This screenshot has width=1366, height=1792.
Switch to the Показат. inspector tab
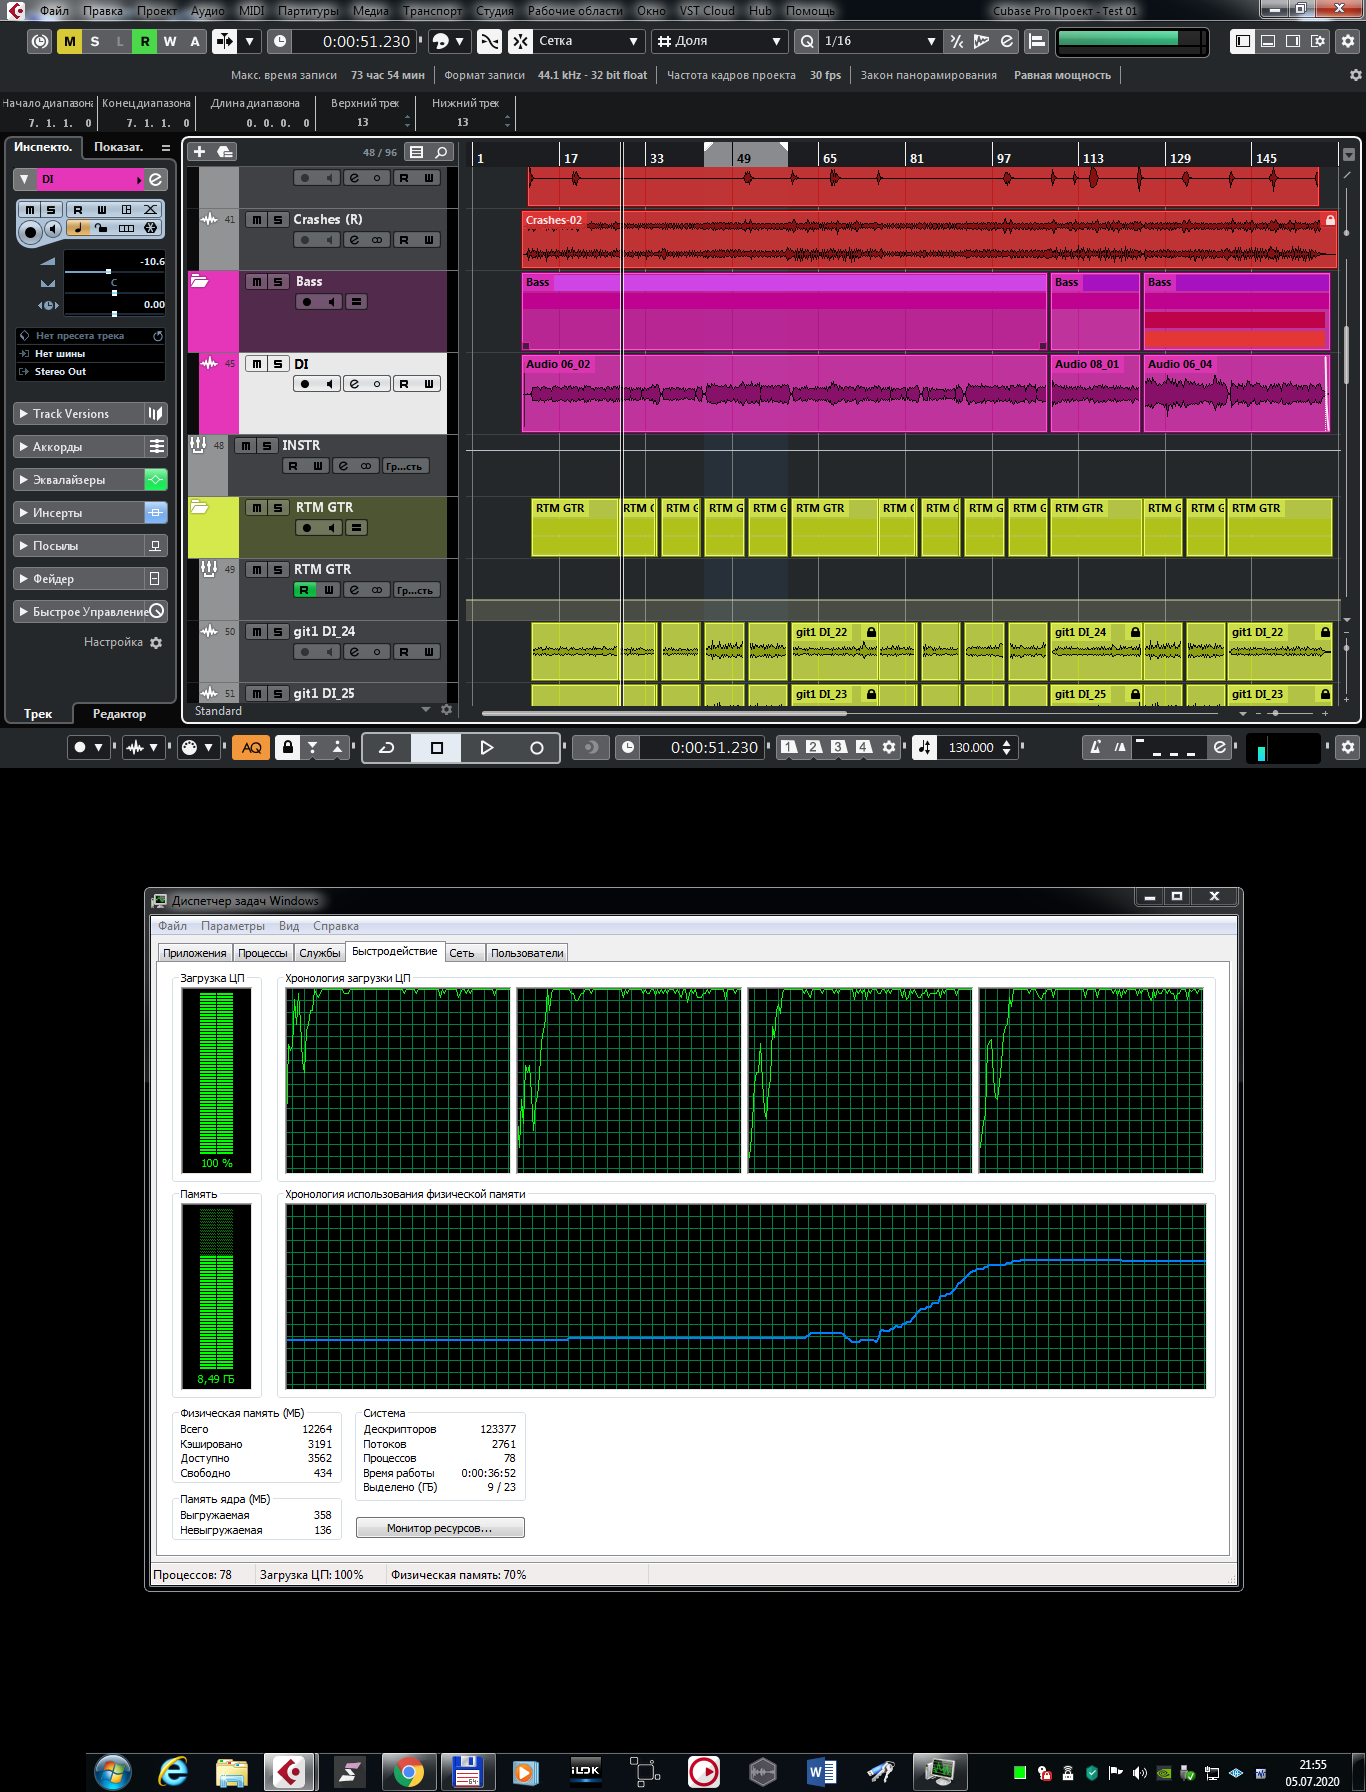click(119, 147)
